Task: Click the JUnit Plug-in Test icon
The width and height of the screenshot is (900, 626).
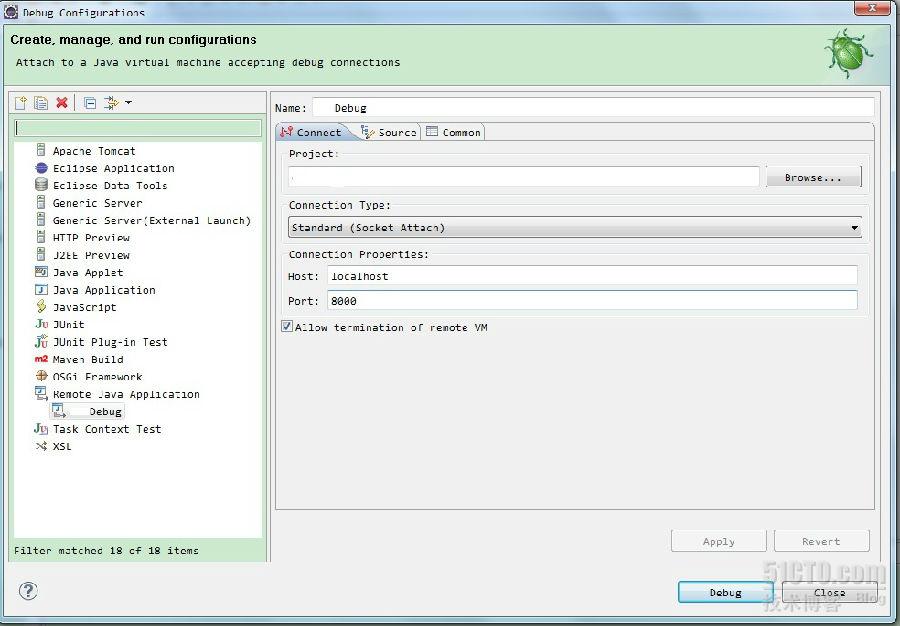Action: click(41, 342)
